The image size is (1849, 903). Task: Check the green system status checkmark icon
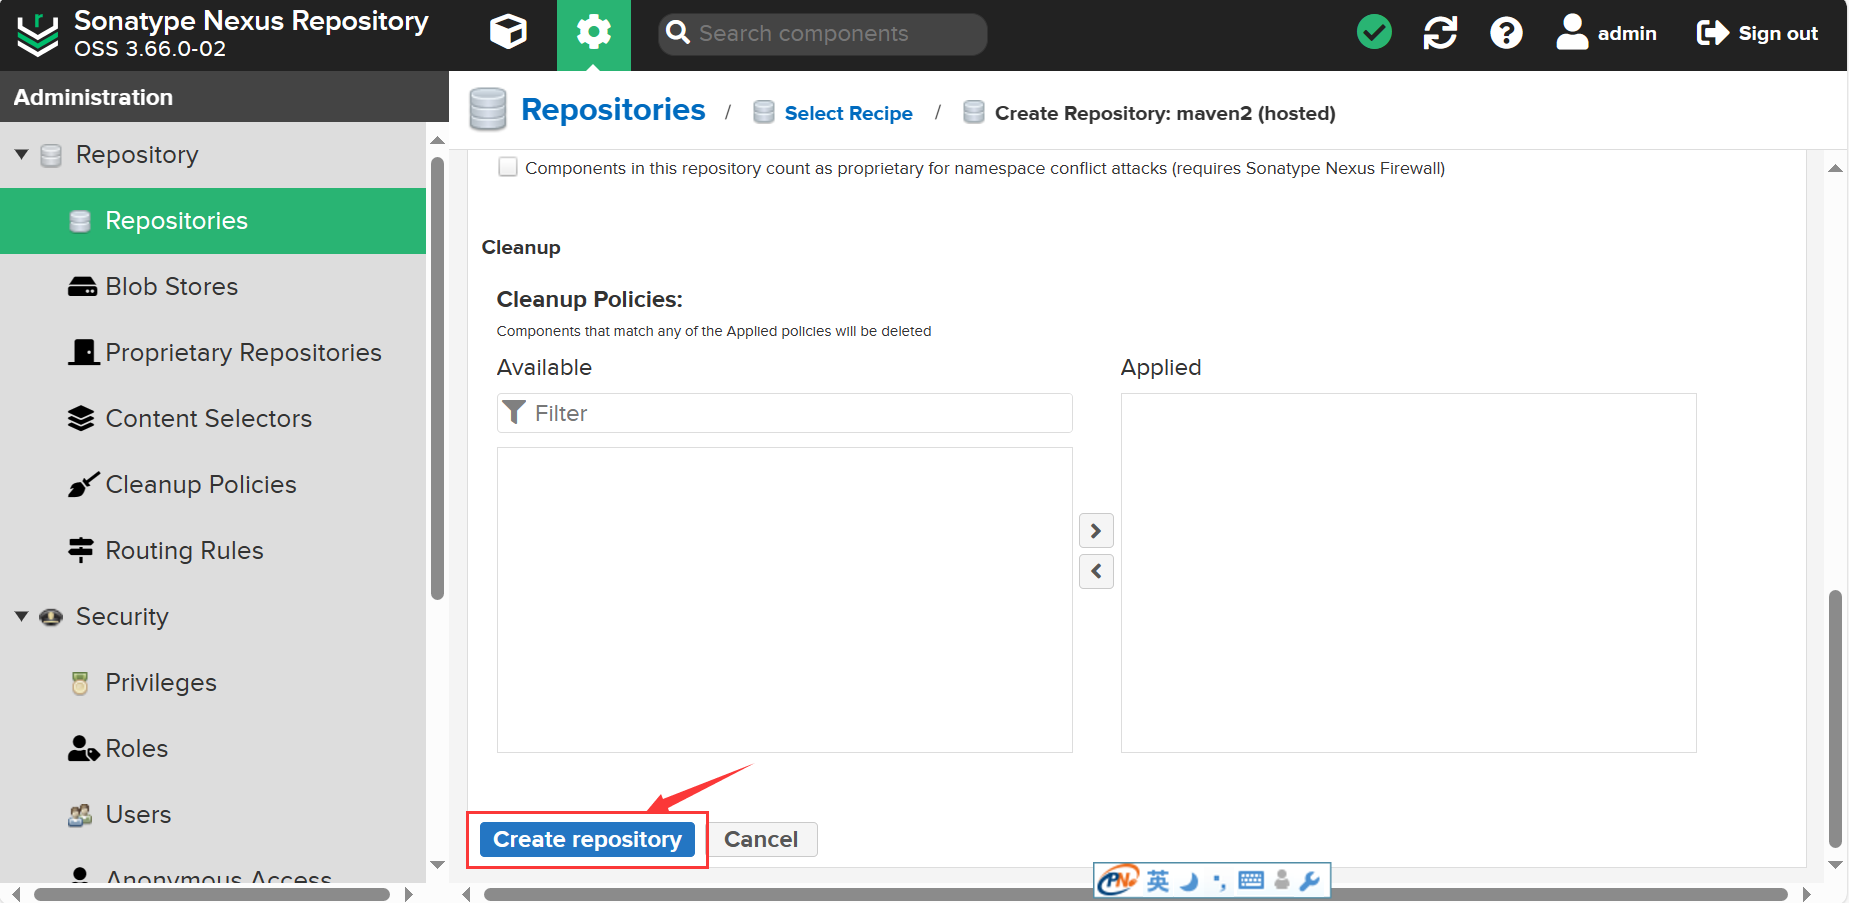(1374, 33)
